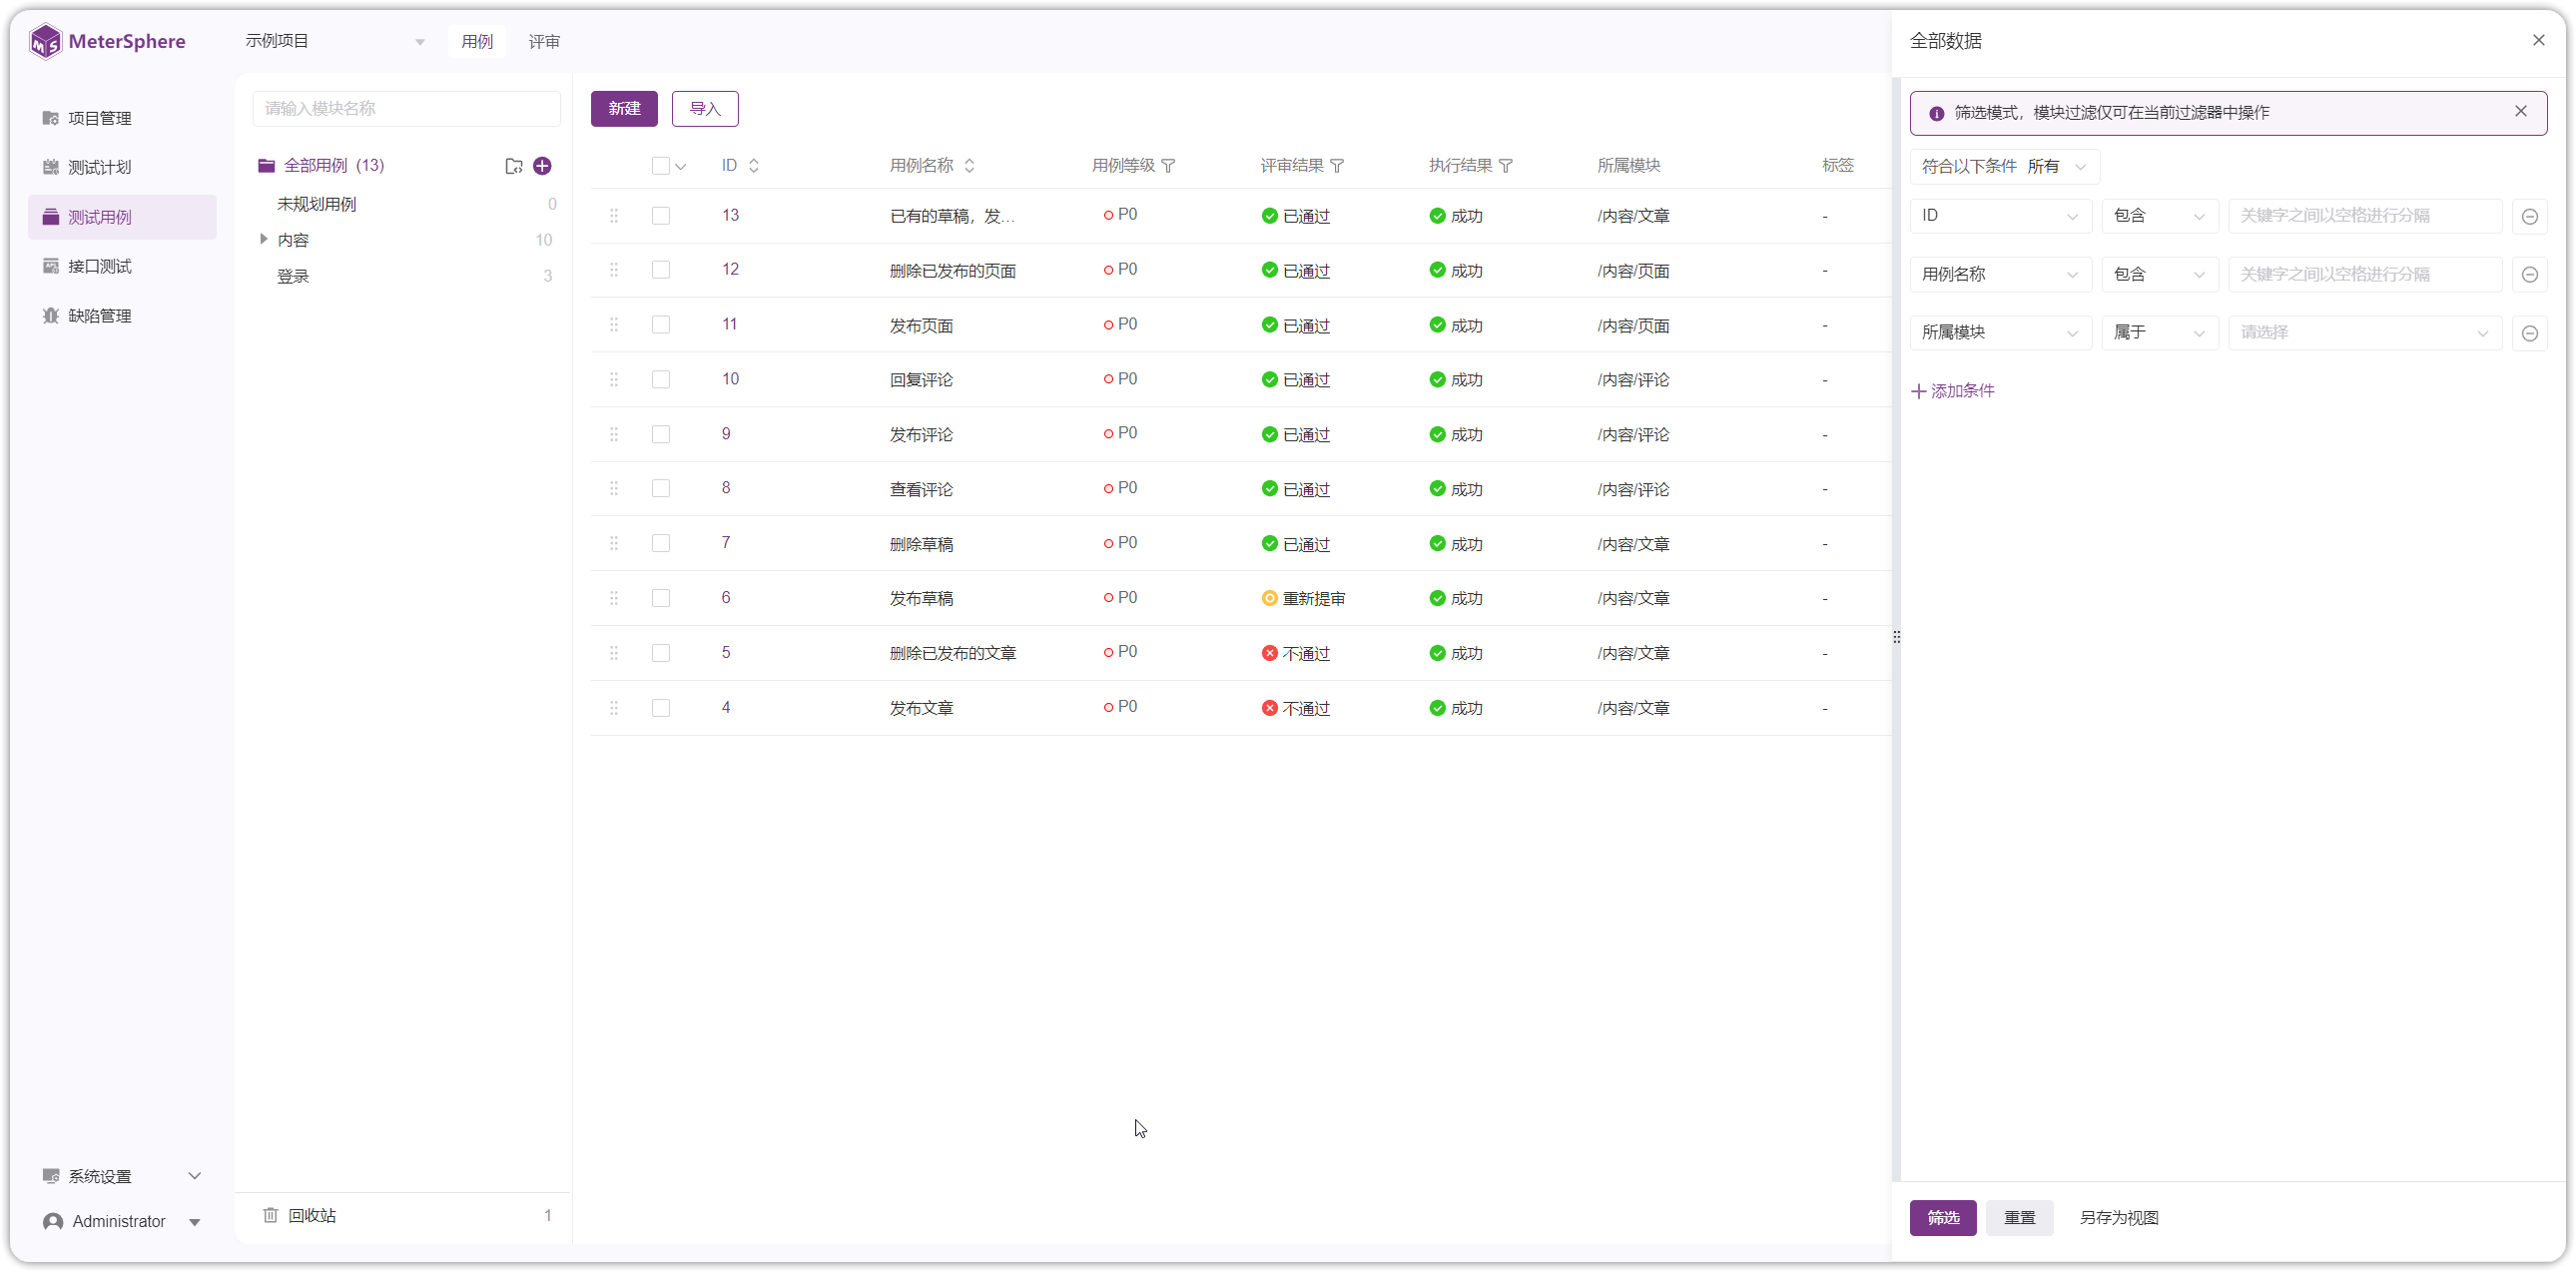Viewport: 2576px width, 1272px height.
Task: Open 缺陷管理 bug icon in sidebar
Action: pos(51,316)
